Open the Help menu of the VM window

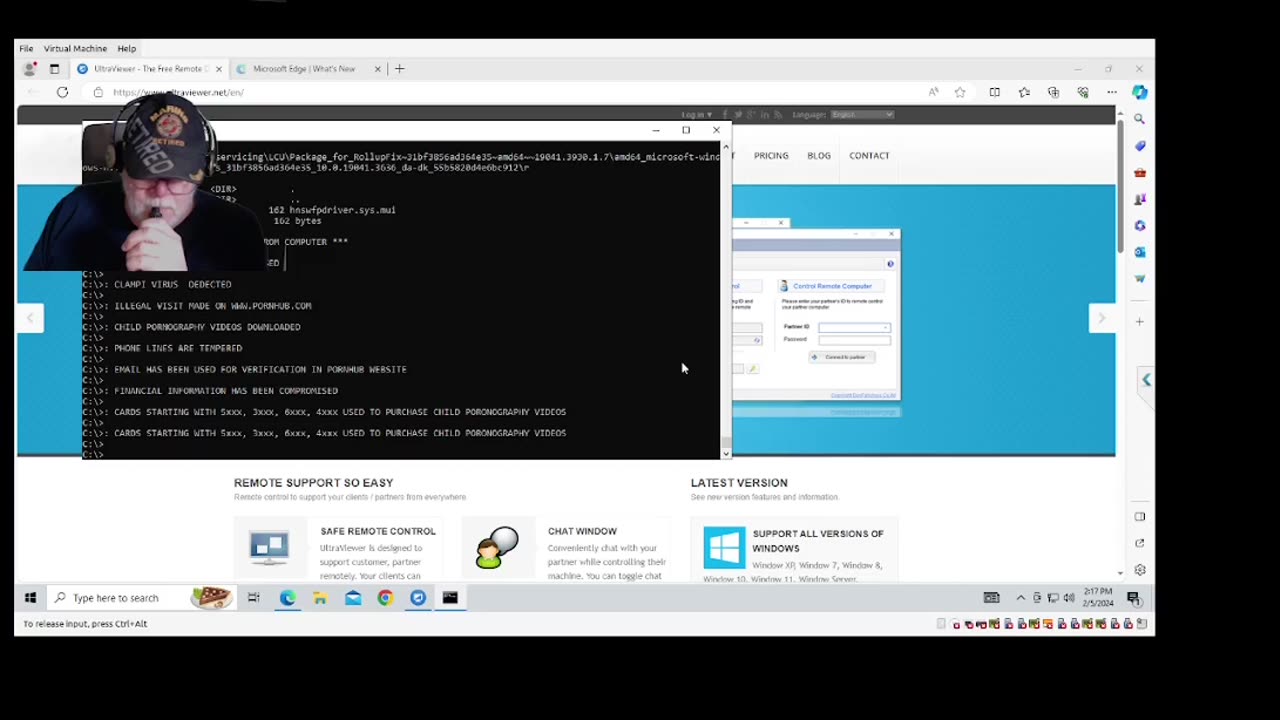[x=126, y=48]
